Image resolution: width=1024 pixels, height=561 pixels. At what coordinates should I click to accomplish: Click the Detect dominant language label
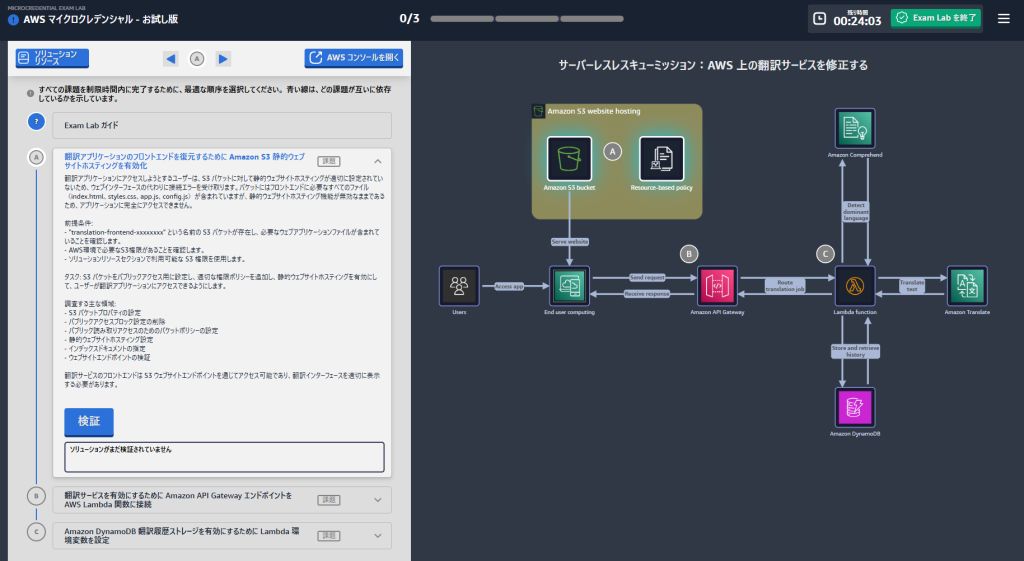856,212
